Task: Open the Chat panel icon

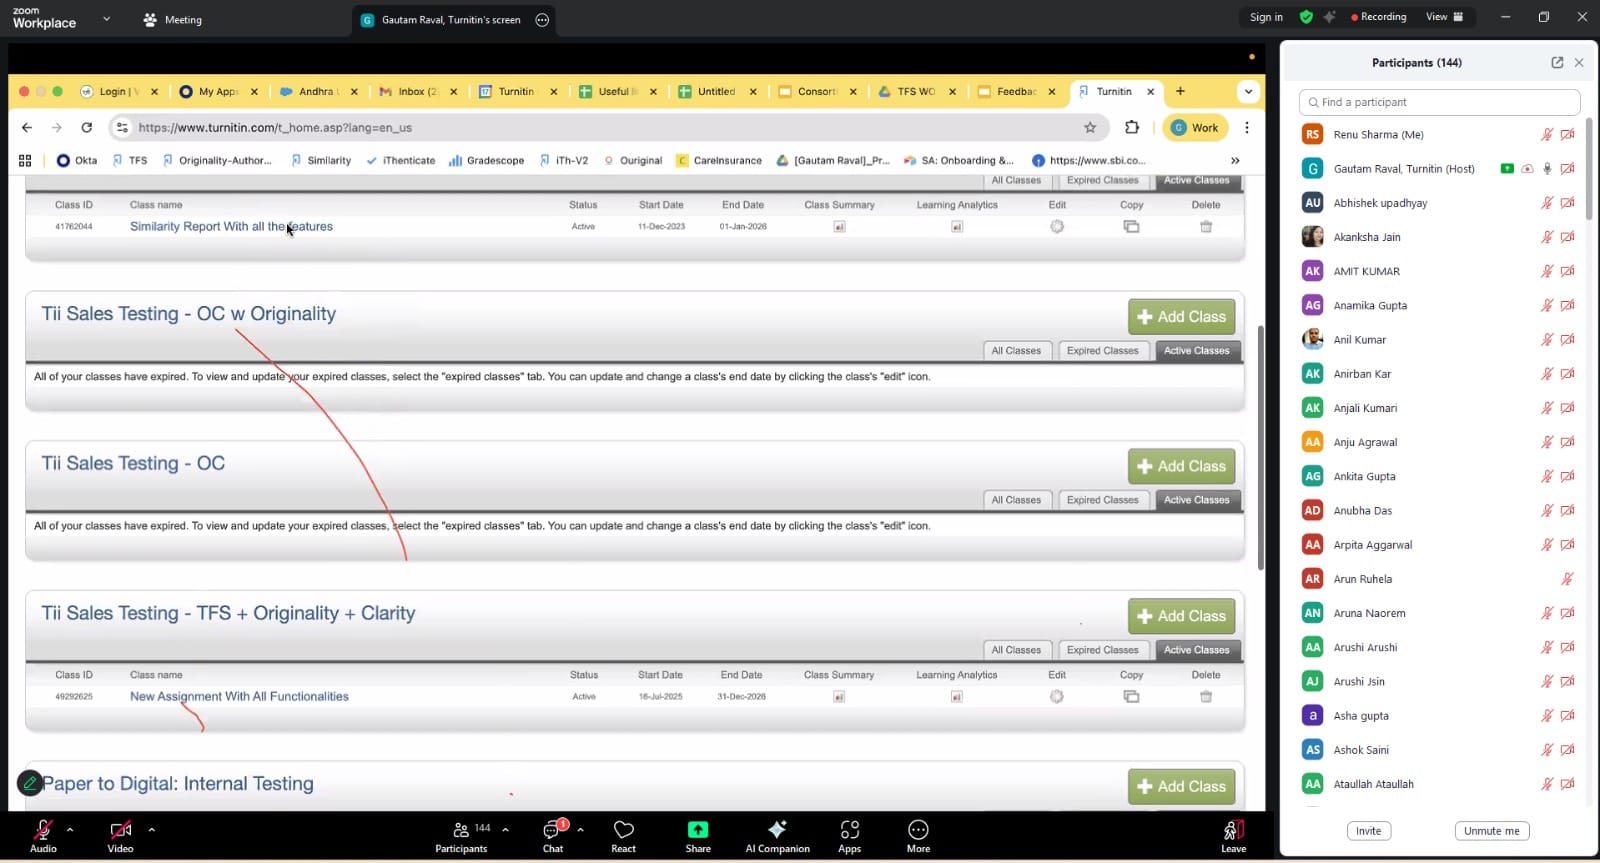Action: click(x=552, y=831)
